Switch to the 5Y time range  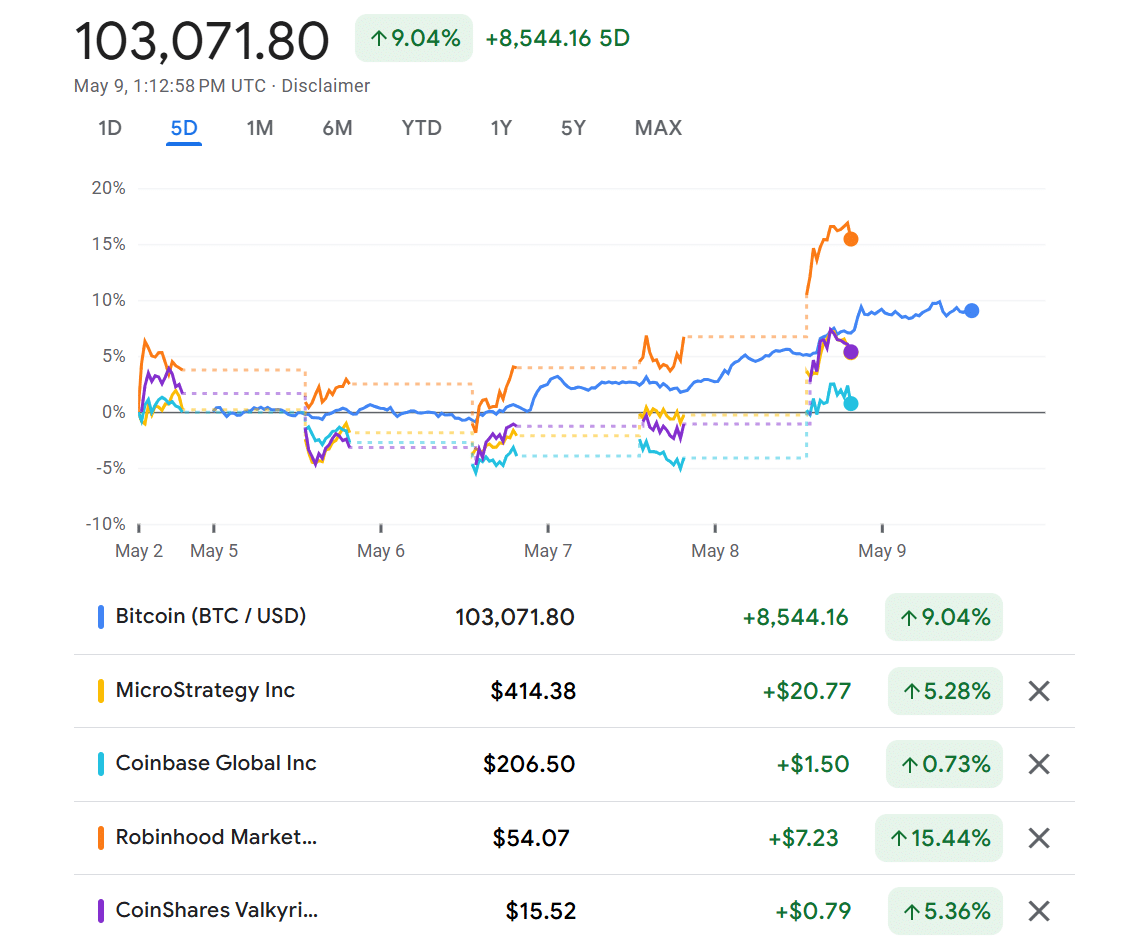tap(573, 128)
